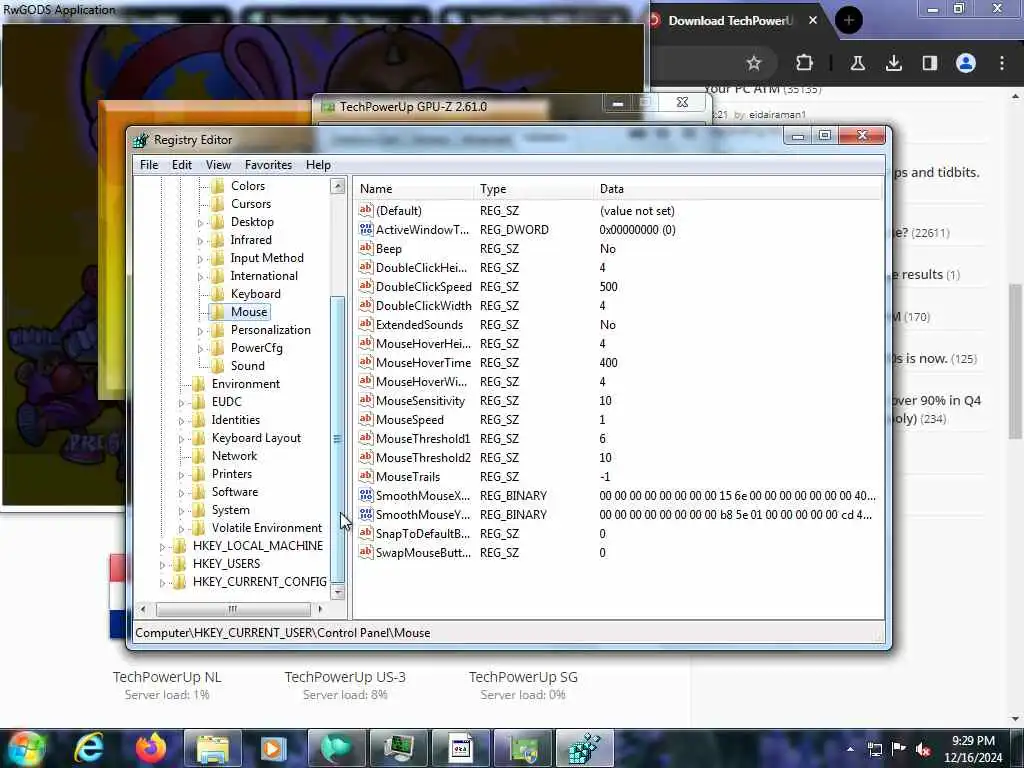The image size is (1024, 768).
Task: Toggle Chrome's side panel icon
Action: tap(929, 63)
